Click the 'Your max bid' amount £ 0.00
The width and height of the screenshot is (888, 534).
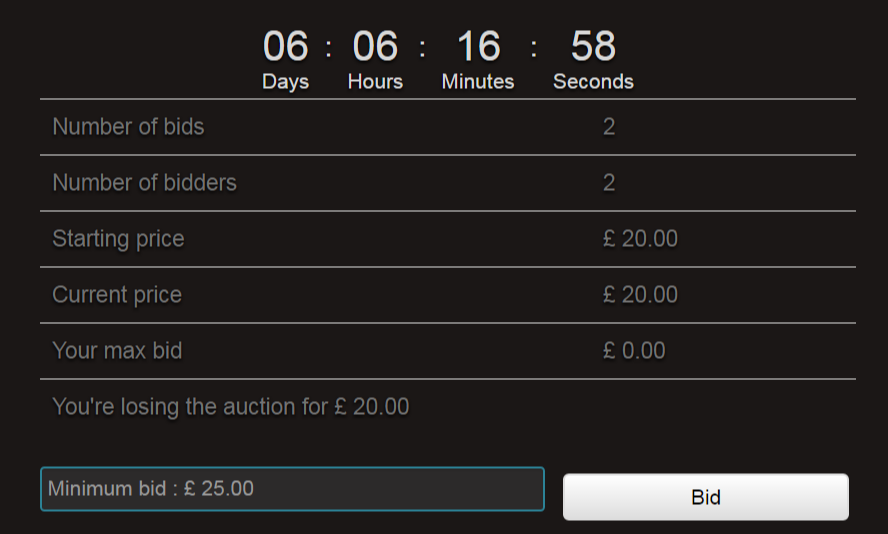point(634,351)
